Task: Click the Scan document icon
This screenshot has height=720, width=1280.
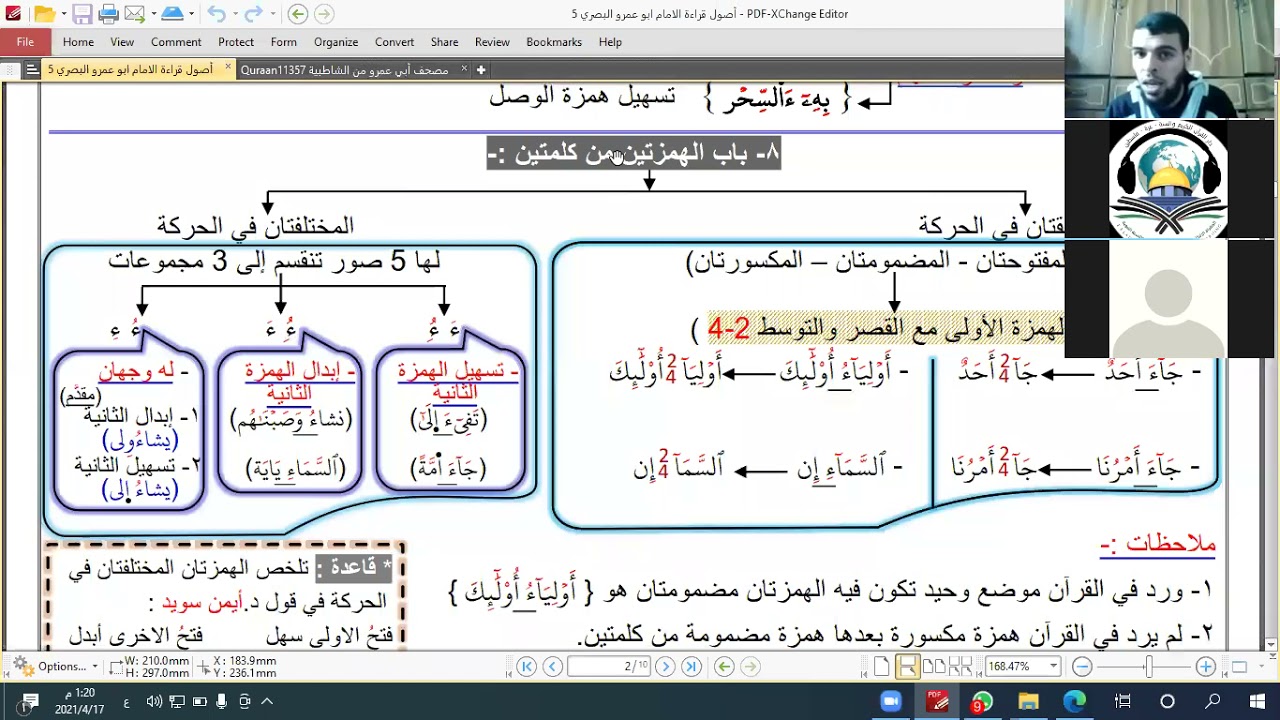Action: [x=172, y=14]
